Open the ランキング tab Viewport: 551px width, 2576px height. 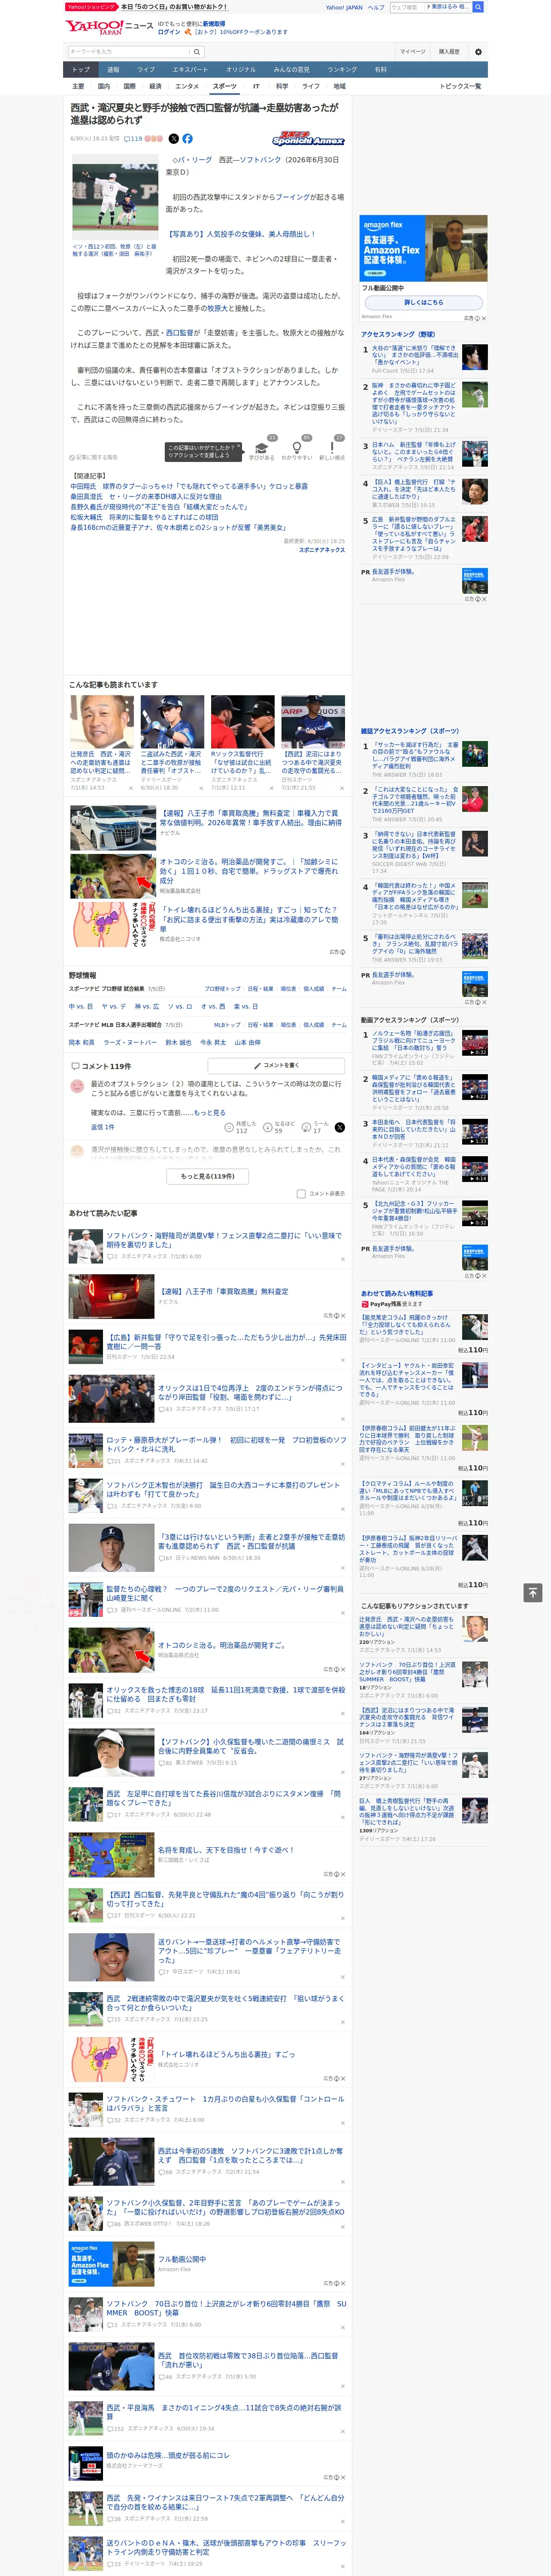point(342,70)
